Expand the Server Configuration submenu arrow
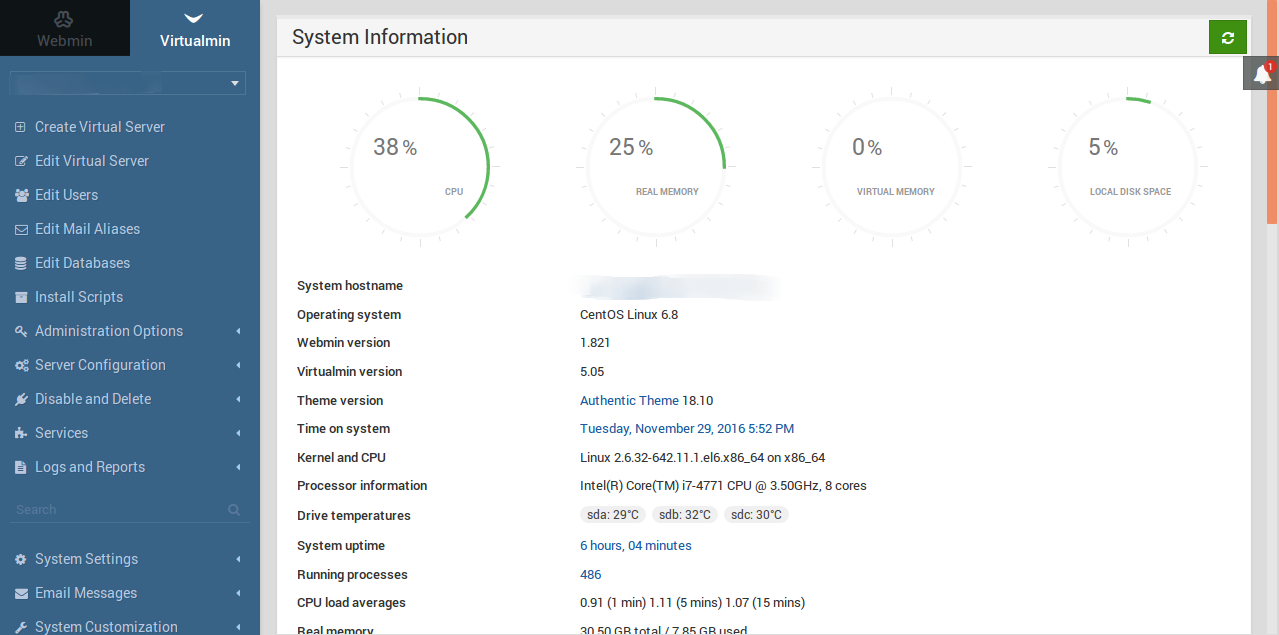Image resolution: width=1279 pixels, height=635 pixels. pyautogui.click(x=238, y=365)
